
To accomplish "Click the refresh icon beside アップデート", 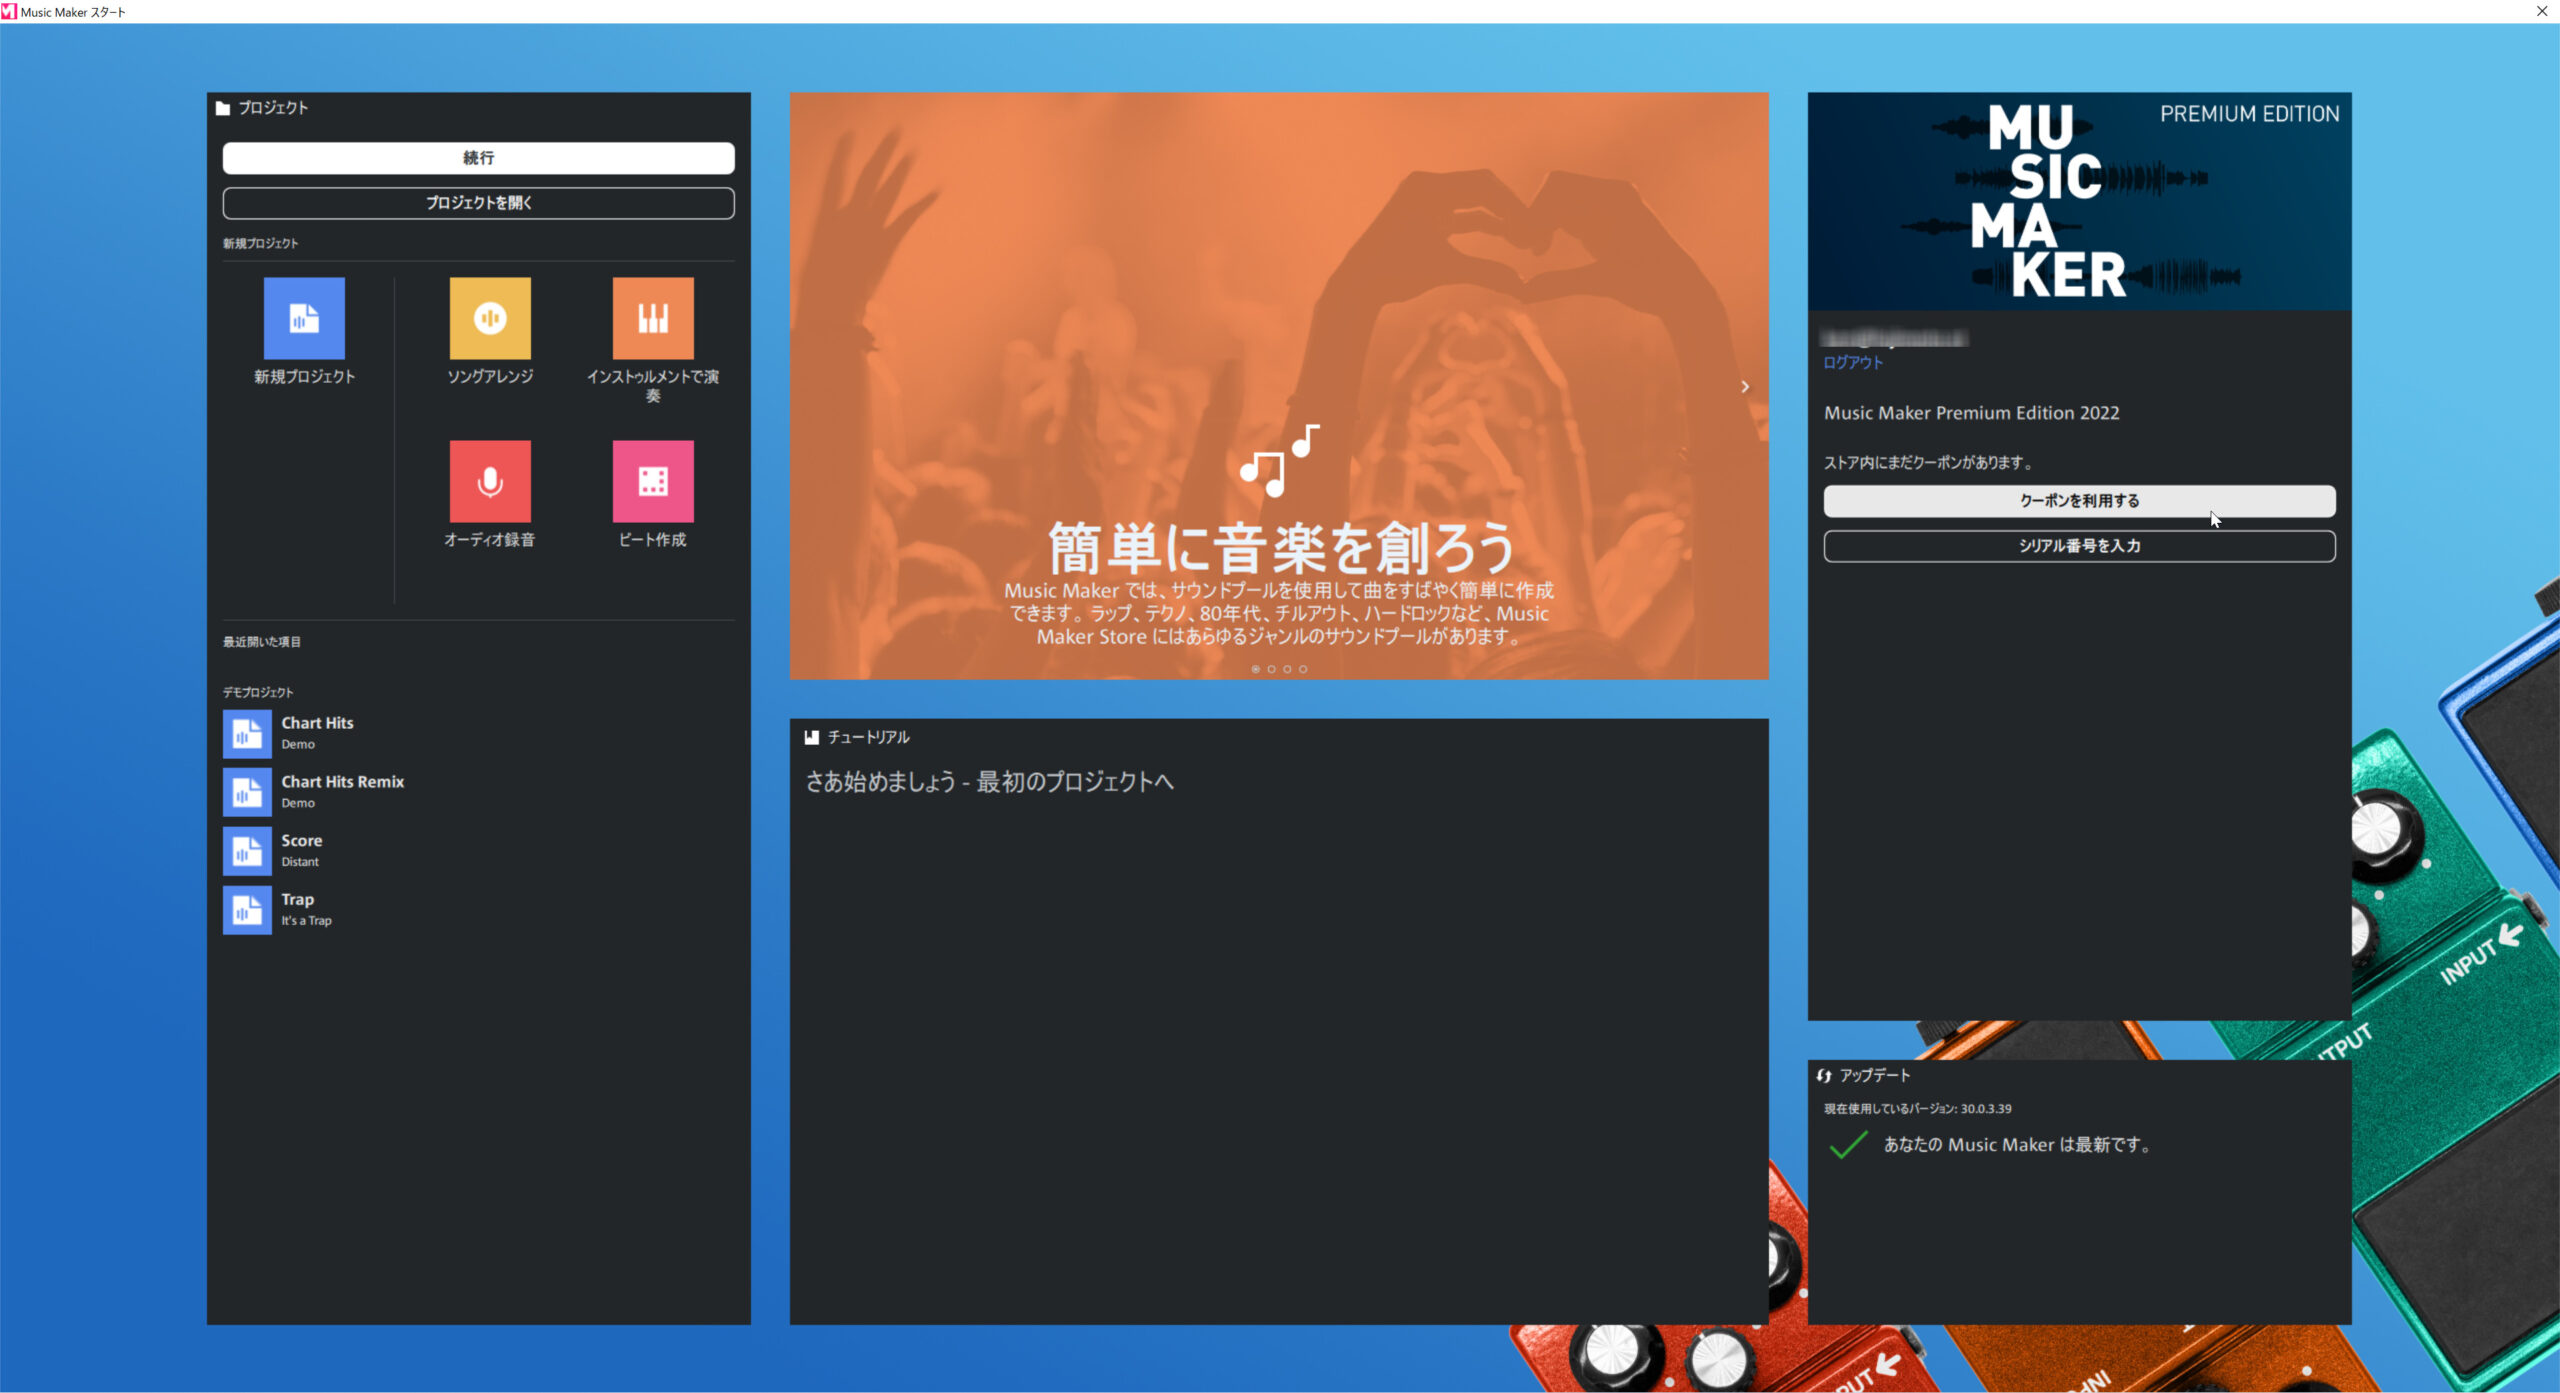I will coord(1824,1076).
